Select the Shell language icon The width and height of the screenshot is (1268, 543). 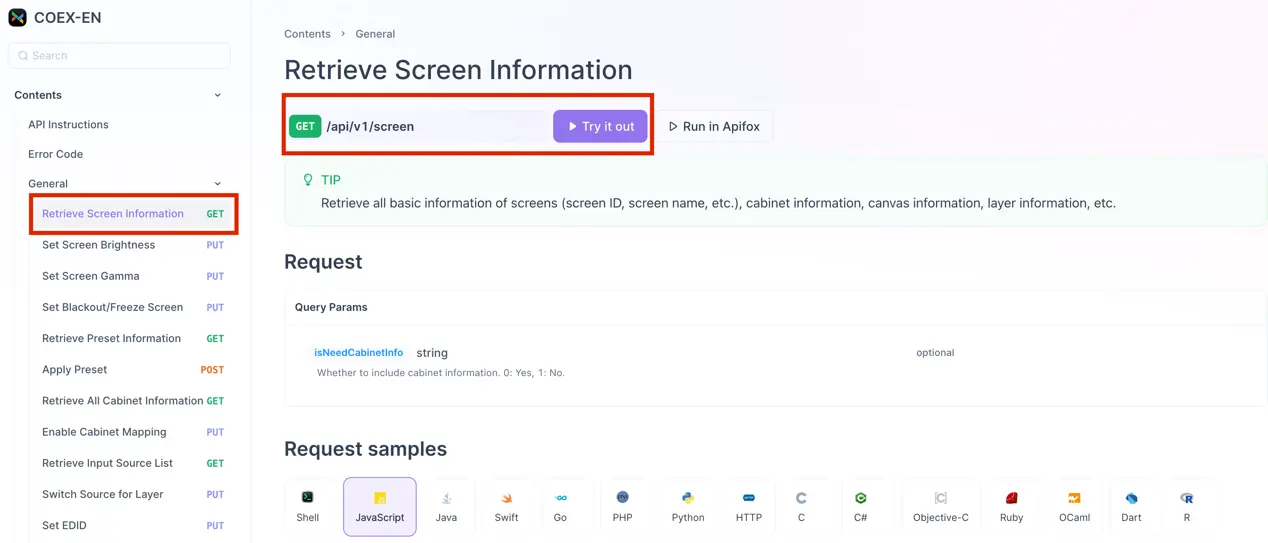308,498
